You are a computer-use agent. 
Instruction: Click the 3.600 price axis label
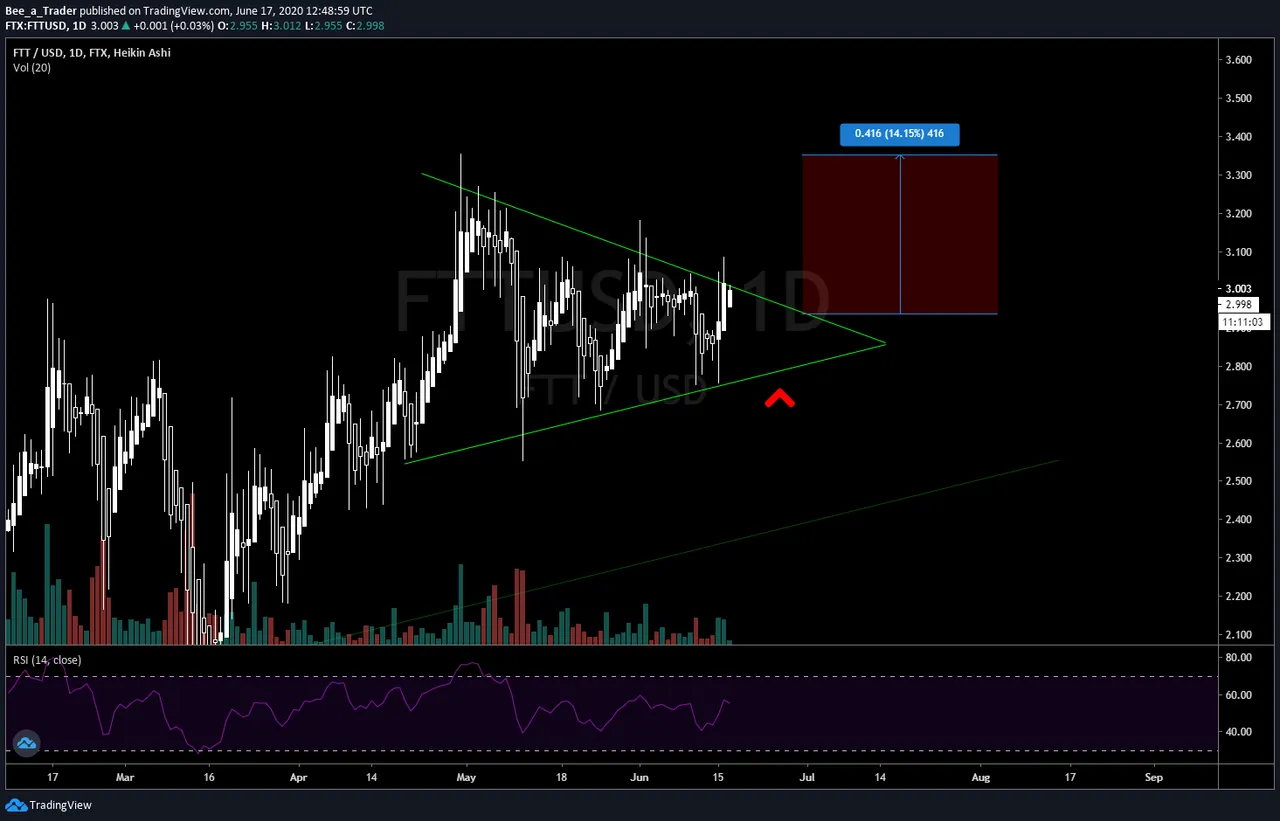tap(1238, 60)
